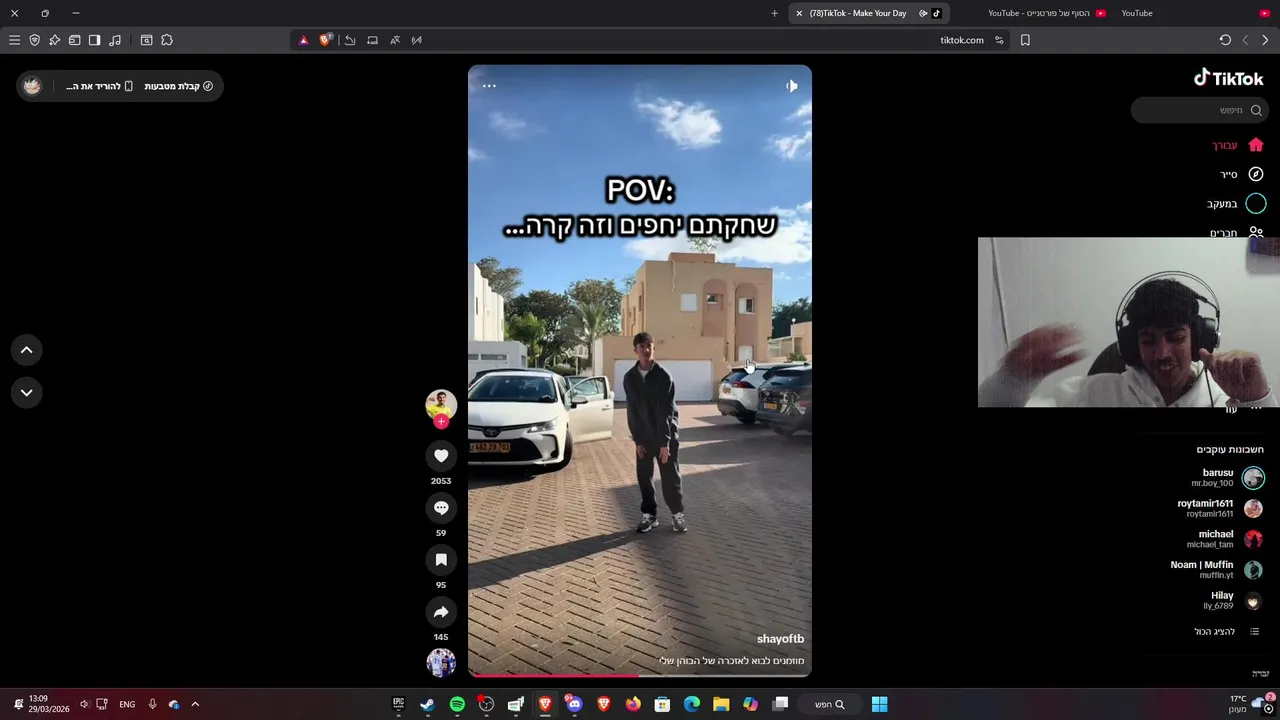1280x720 pixels.
Task: Open the Leo AI sparkle toolbar icon
Action: click(x=54, y=40)
